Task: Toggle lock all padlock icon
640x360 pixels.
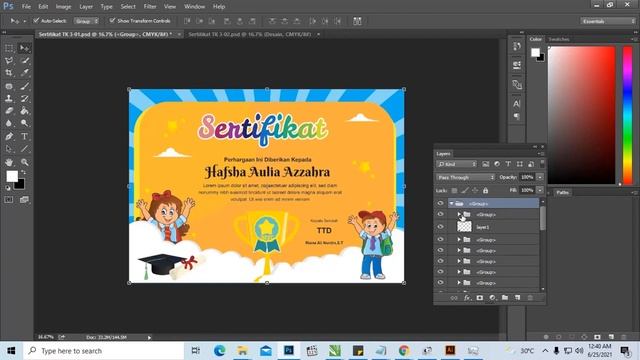Action: pyautogui.click(x=485, y=190)
